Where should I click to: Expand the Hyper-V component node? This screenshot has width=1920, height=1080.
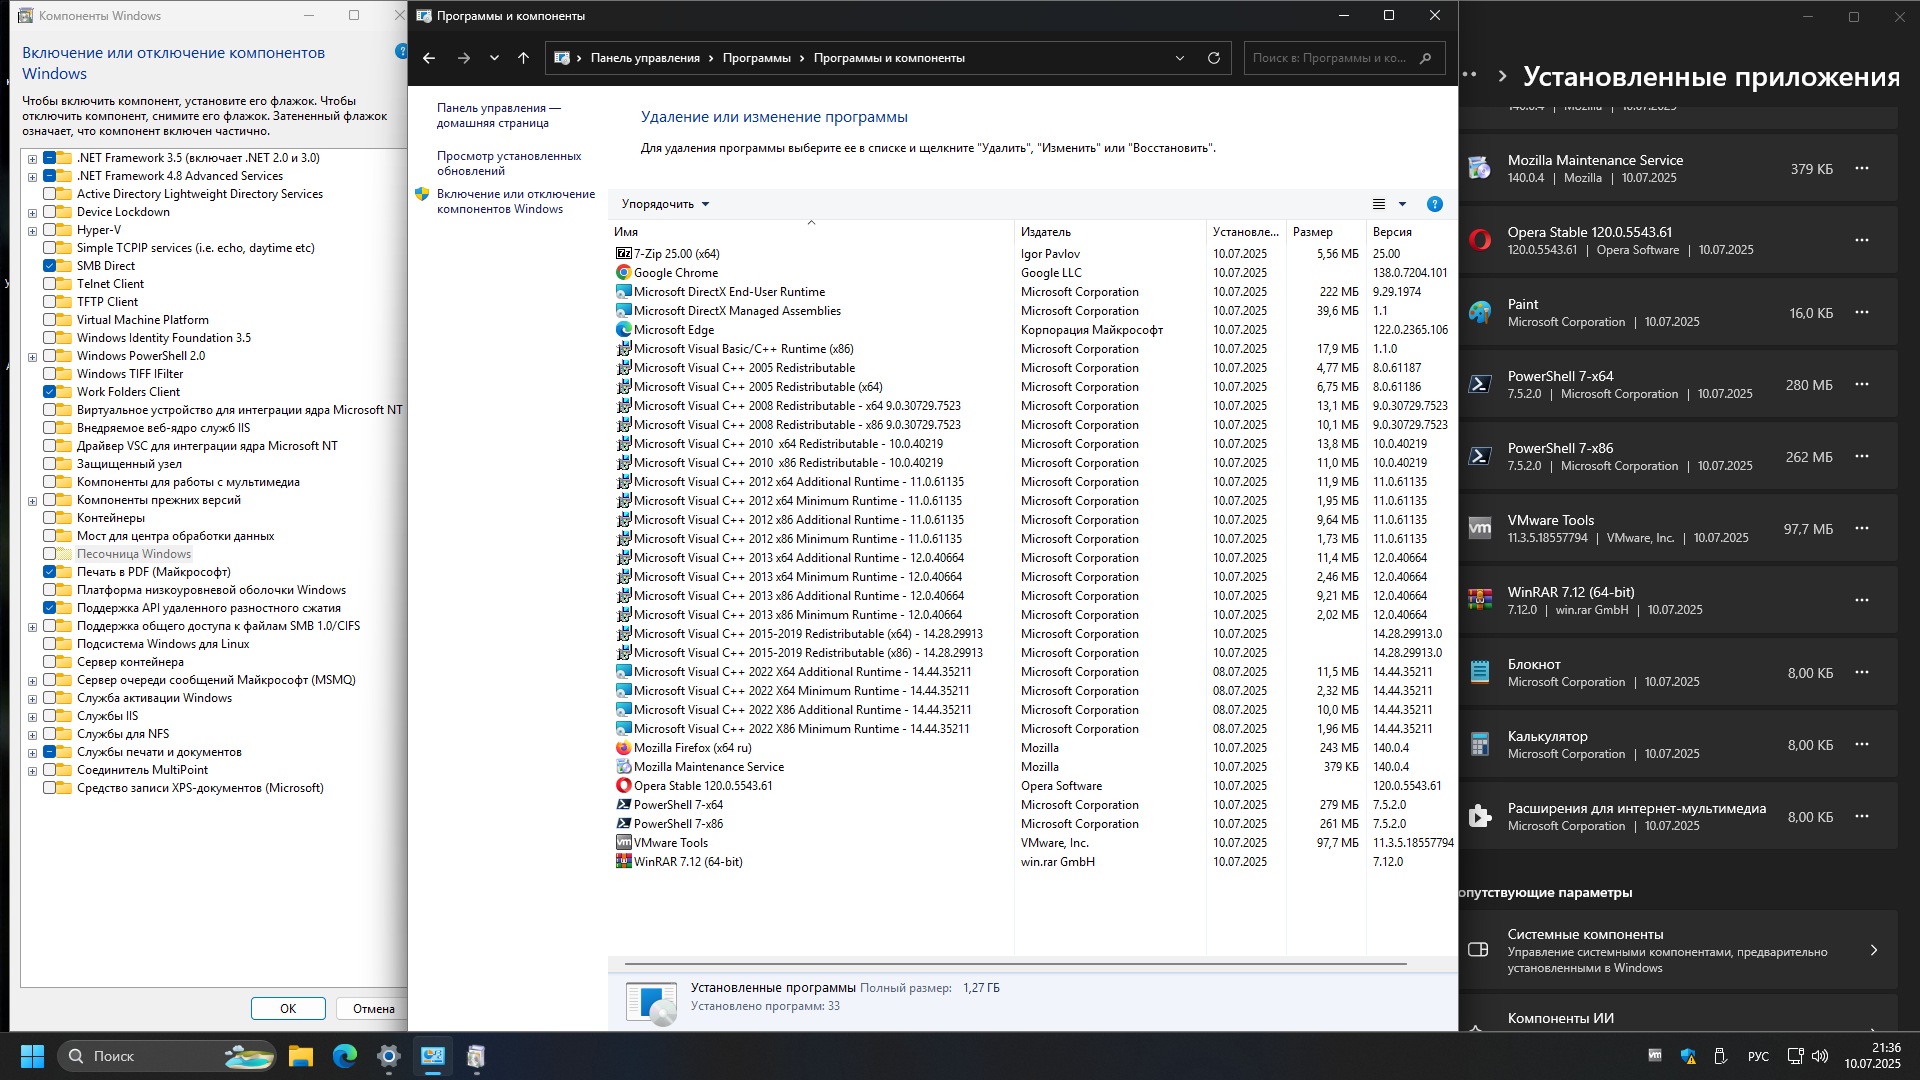coord(32,231)
